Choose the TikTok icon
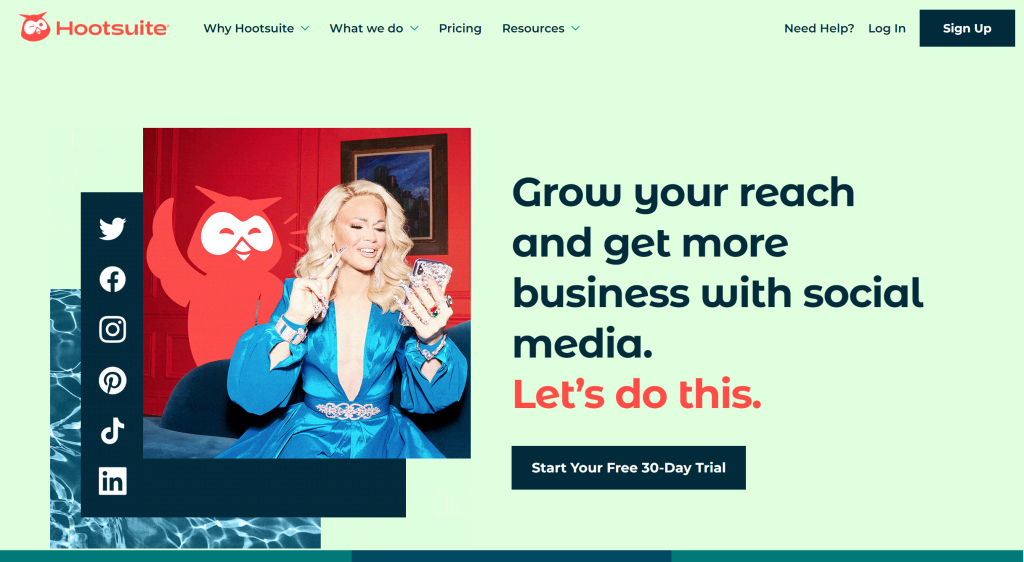This screenshot has width=1024, height=562. click(112, 431)
